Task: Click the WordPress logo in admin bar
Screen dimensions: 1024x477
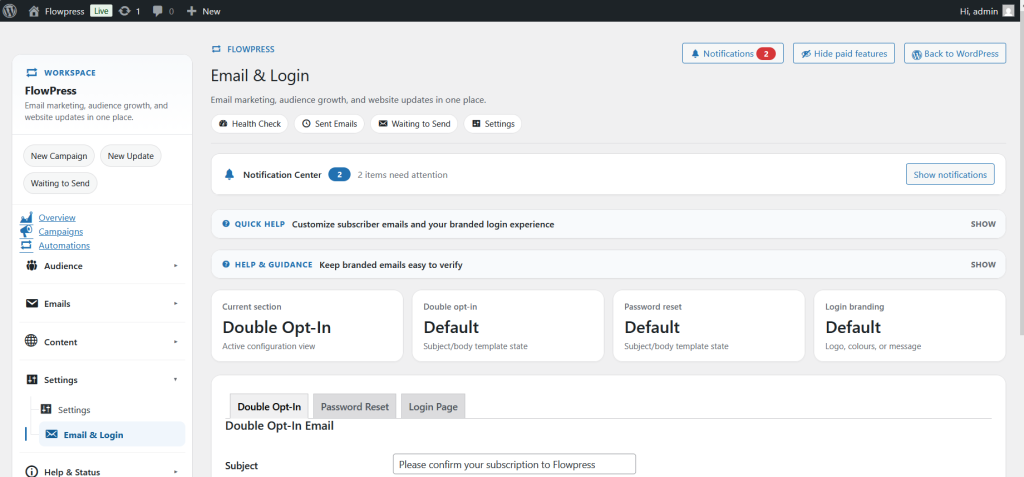Action: pyautogui.click(x=10, y=11)
